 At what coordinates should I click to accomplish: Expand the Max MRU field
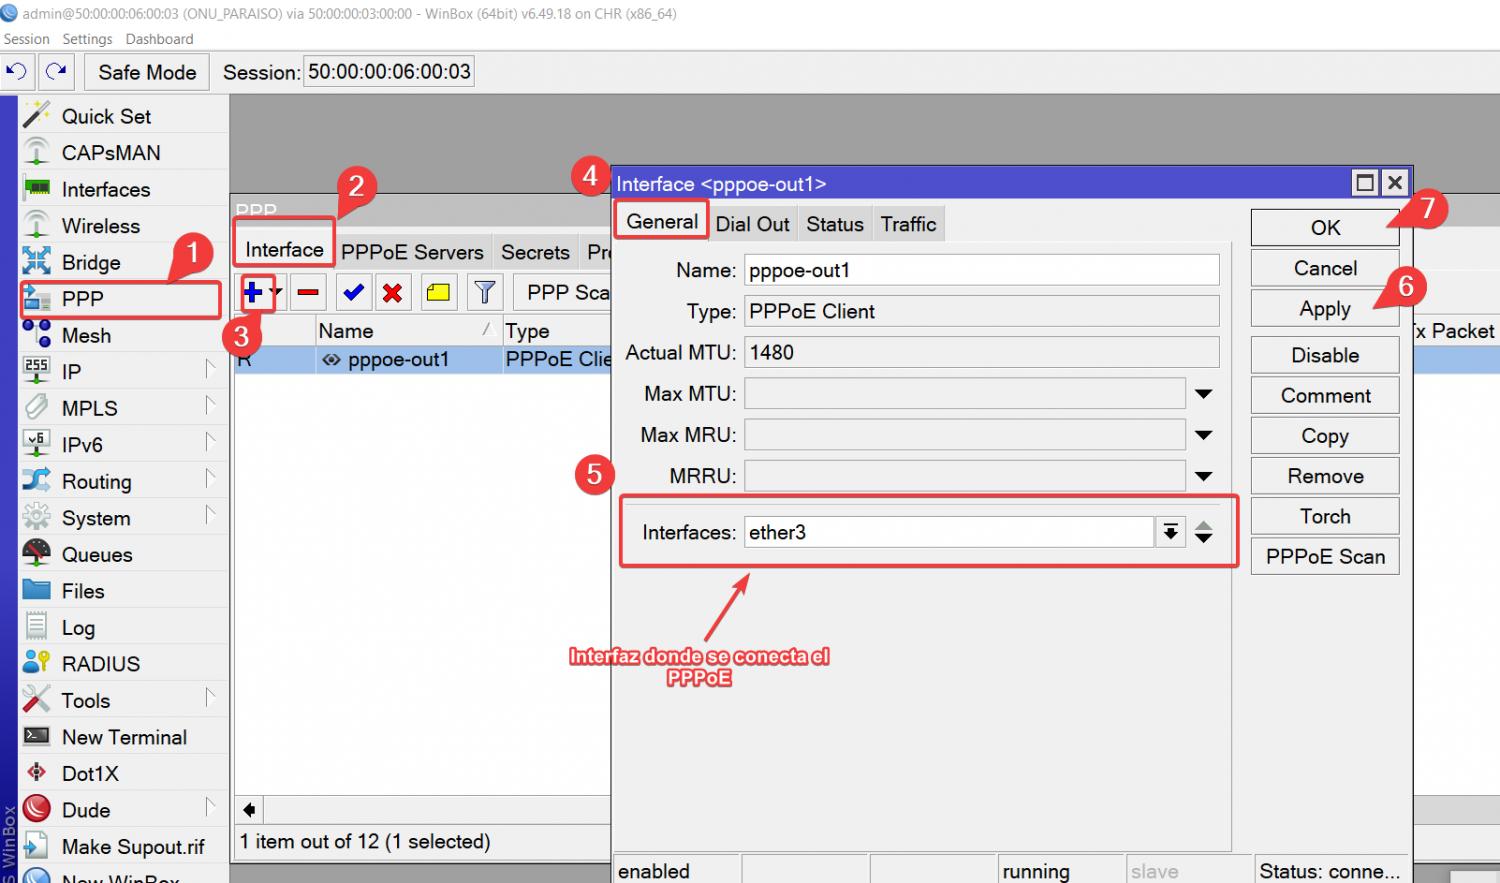click(x=1203, y=435)
